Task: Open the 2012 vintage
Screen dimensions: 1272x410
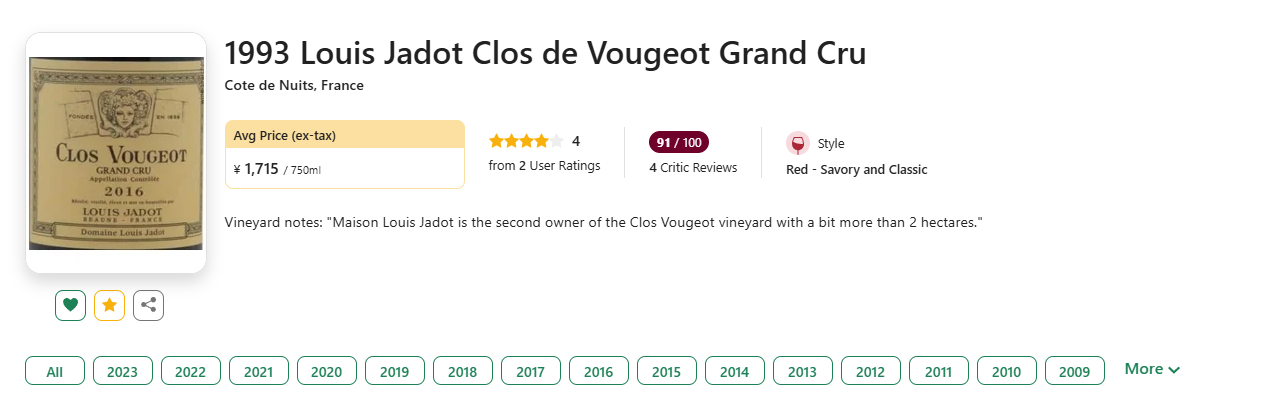Action: tap(871, 371)
